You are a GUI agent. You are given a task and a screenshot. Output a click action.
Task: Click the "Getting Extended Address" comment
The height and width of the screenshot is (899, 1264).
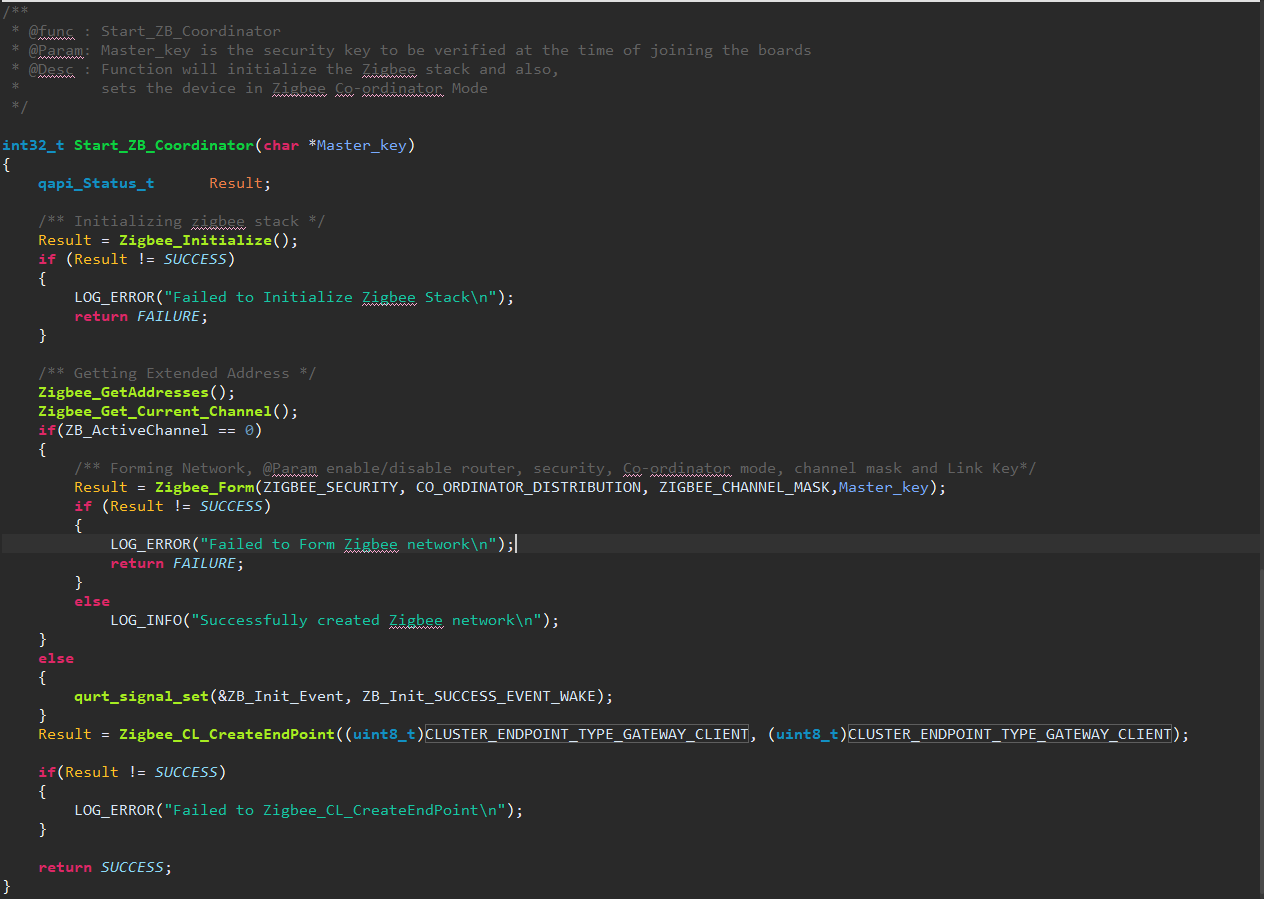[177, 373]
